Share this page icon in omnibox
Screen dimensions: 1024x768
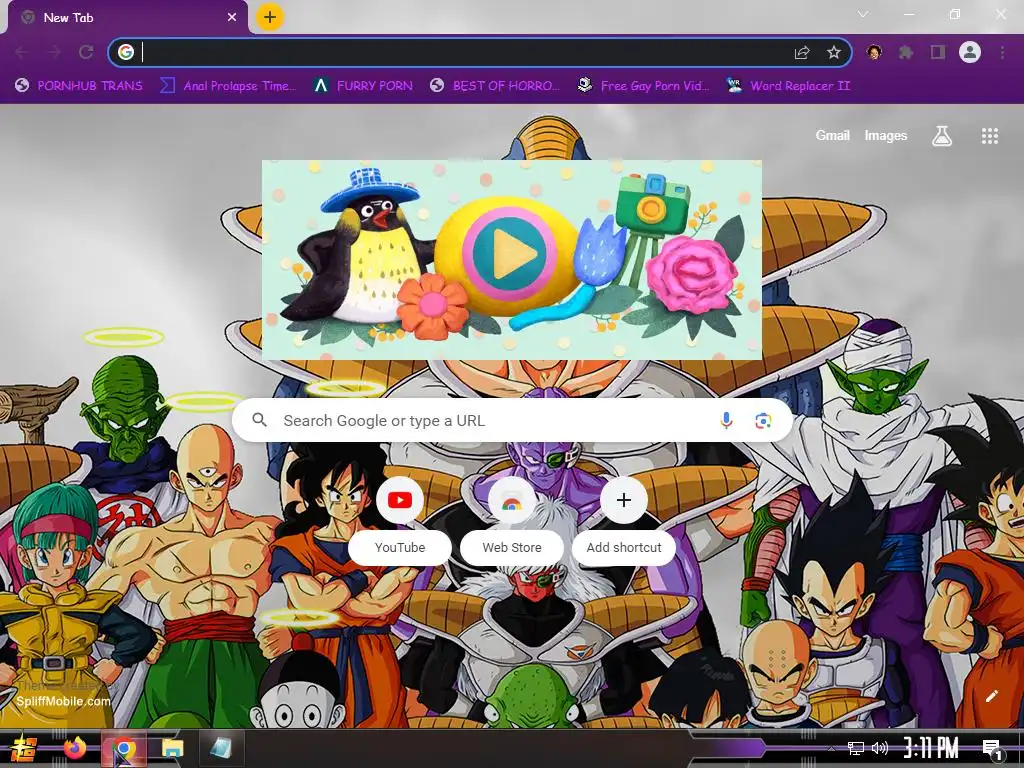pyautogui.click(x=802, y=52)
